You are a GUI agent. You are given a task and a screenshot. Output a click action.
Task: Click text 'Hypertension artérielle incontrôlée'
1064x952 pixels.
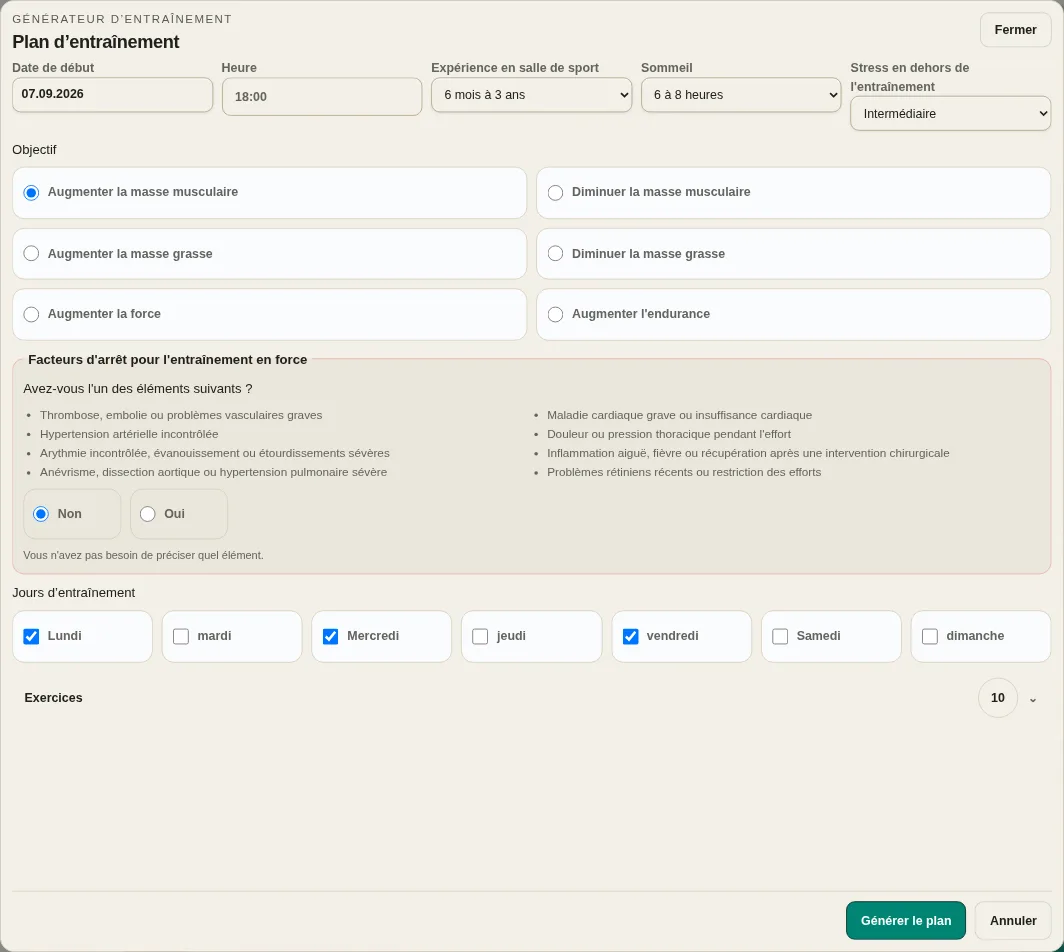(129, 434)
